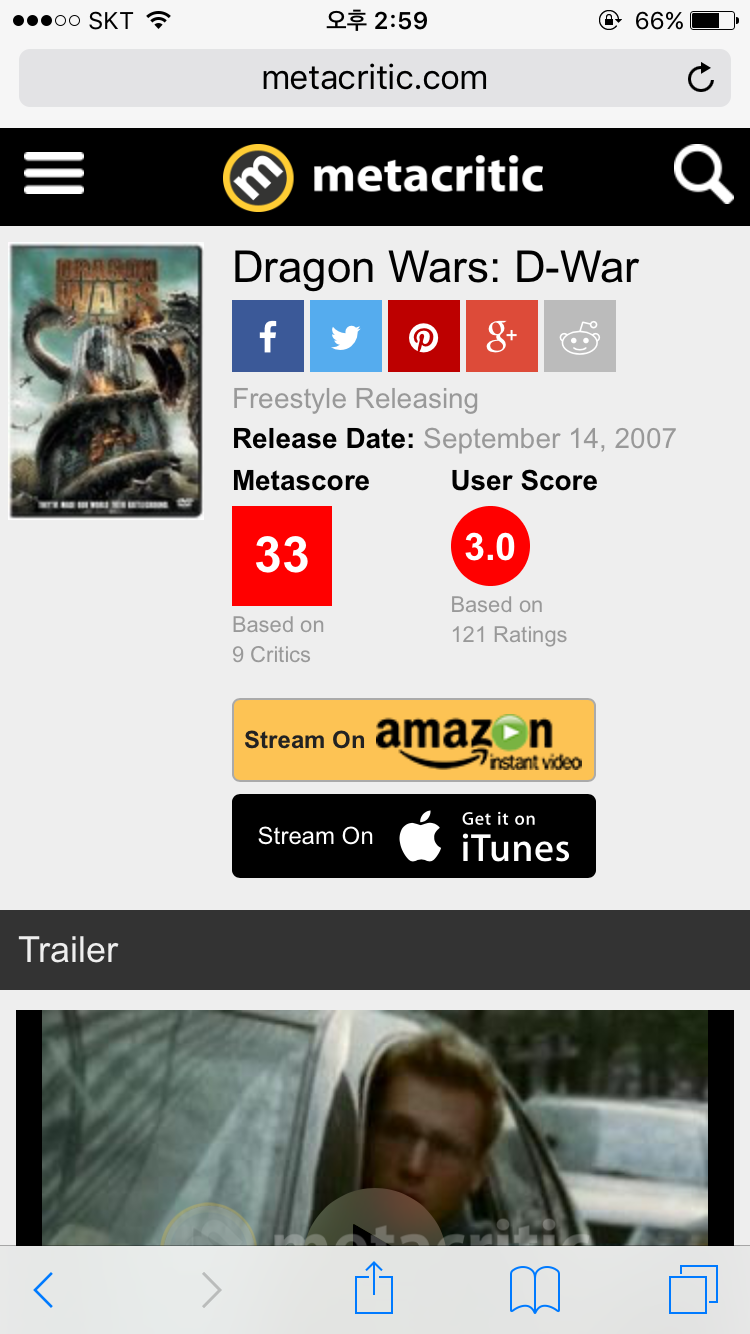Image resolution: width=750 pixels, height=1334 pixels.
Task: Open the Safari share sheet
Action: 374,1288
